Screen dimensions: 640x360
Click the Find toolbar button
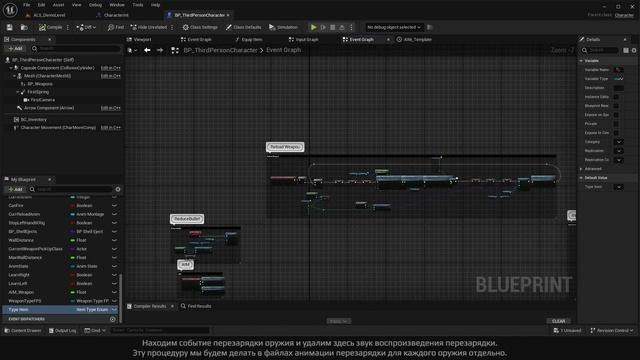coord(116,27)
